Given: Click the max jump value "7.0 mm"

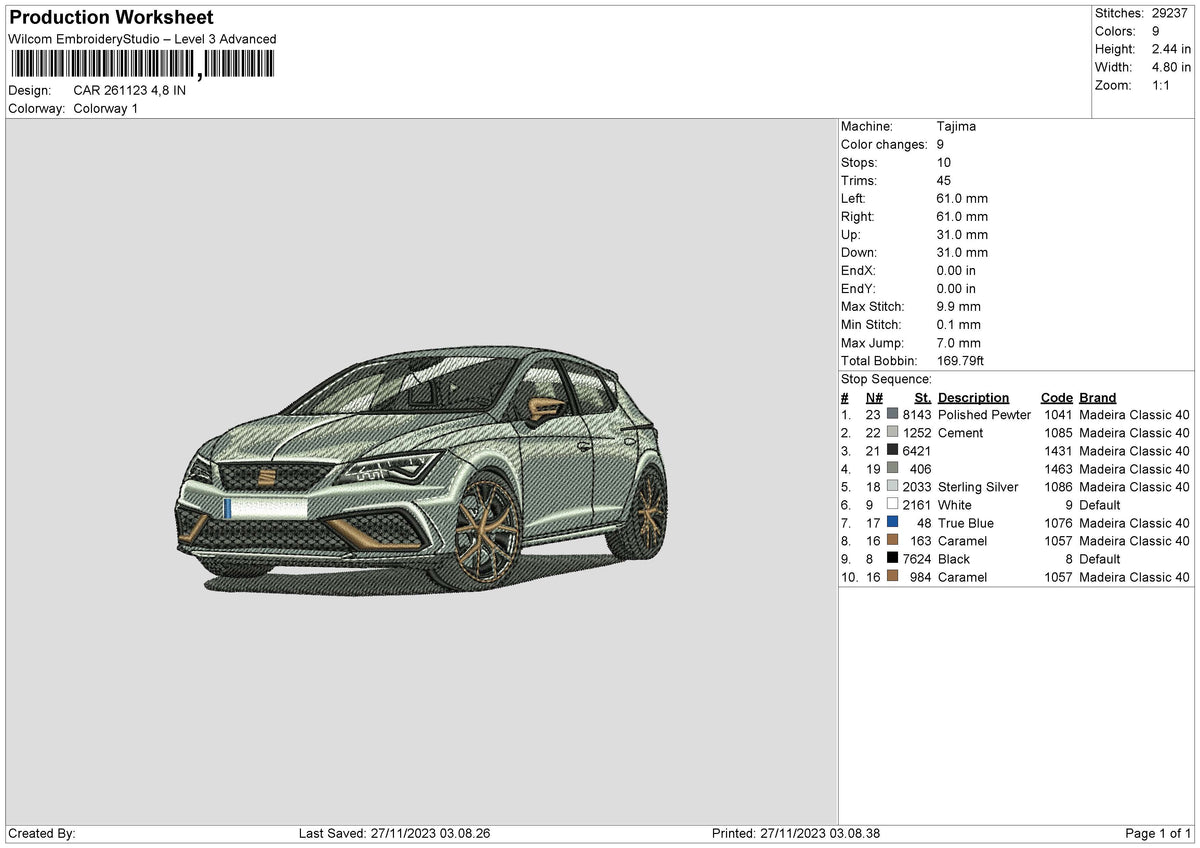Looking at the screenshot, I should click(959, 343).
